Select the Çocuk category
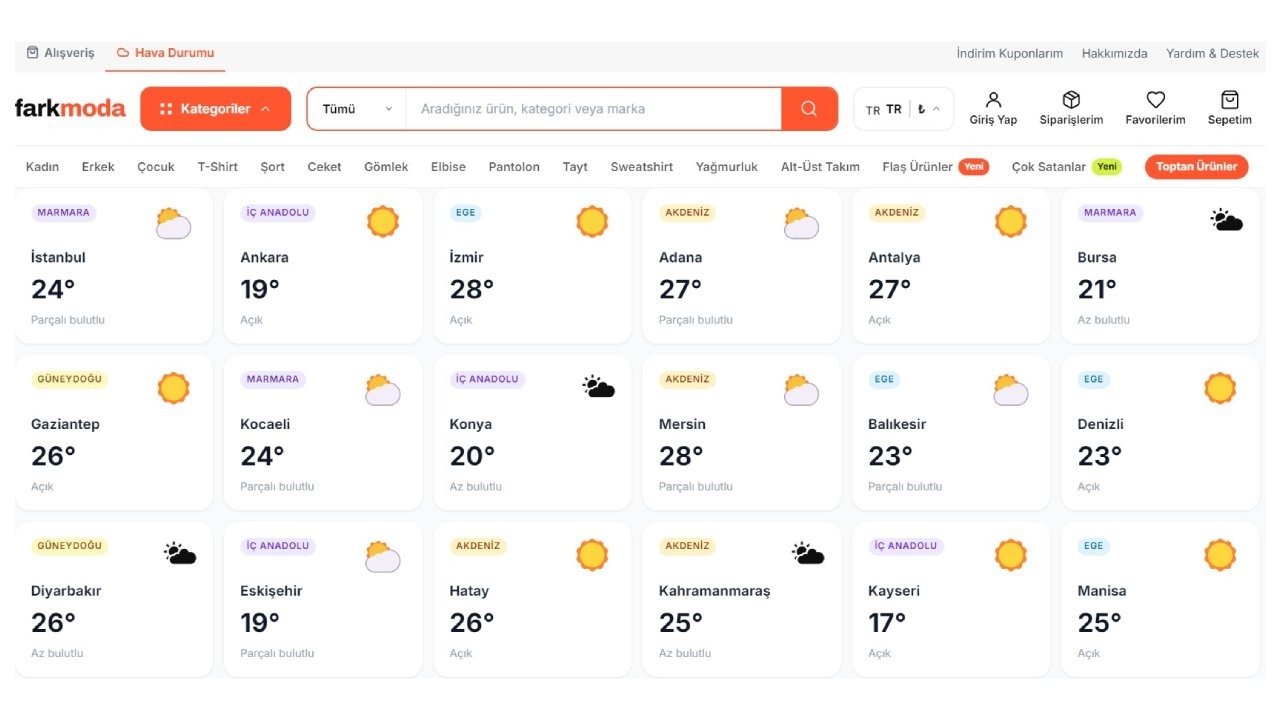The width and height of the screenshot is (1280, 720). click(156, 167)
